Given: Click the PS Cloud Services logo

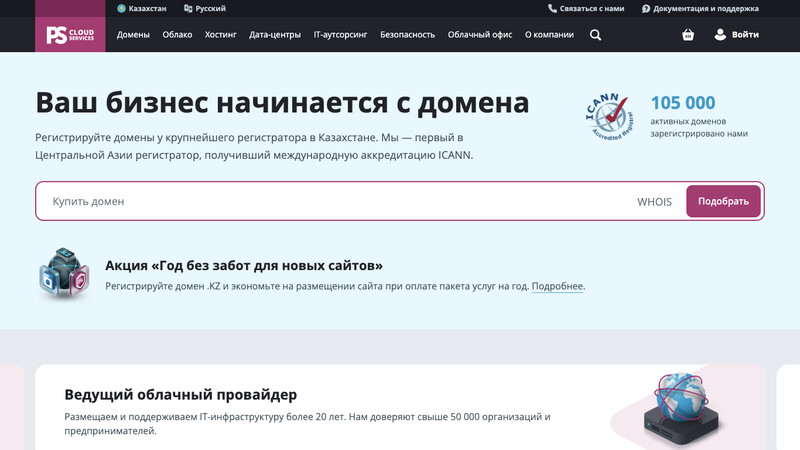Looking at the screenshot, I should click(x=70, y=35).
